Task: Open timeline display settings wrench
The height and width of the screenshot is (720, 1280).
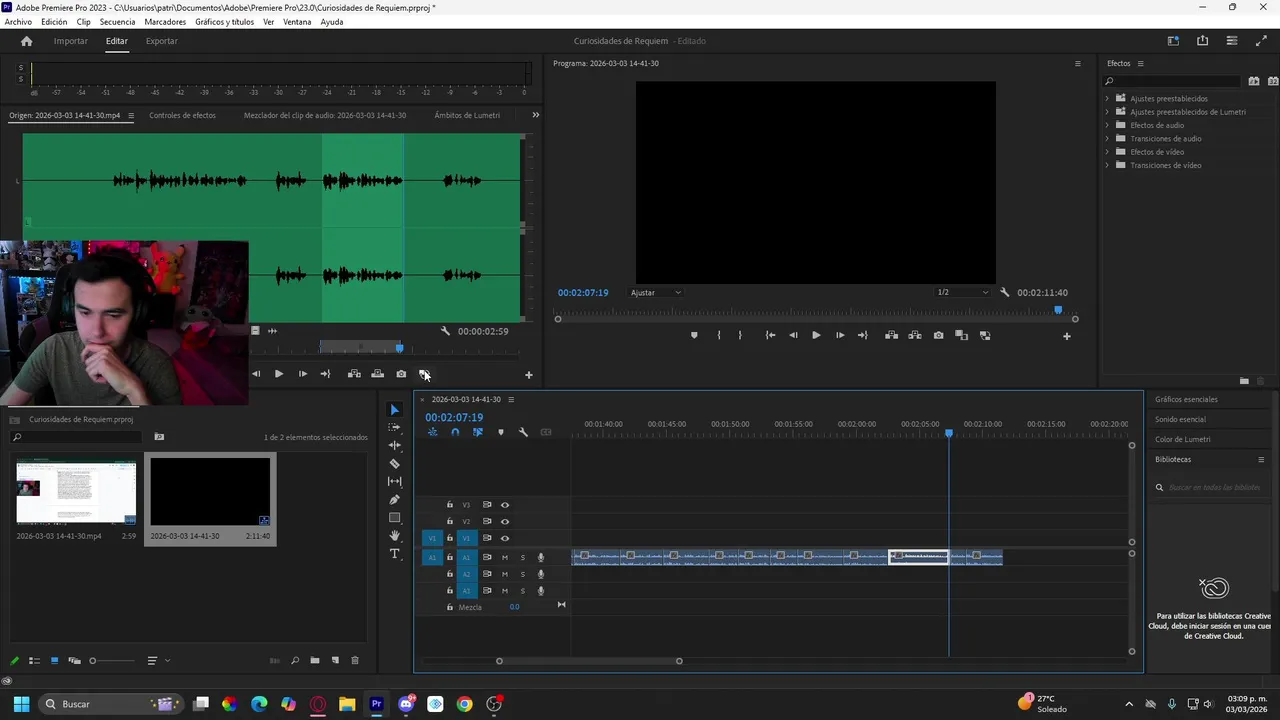Action: [523, 432]
